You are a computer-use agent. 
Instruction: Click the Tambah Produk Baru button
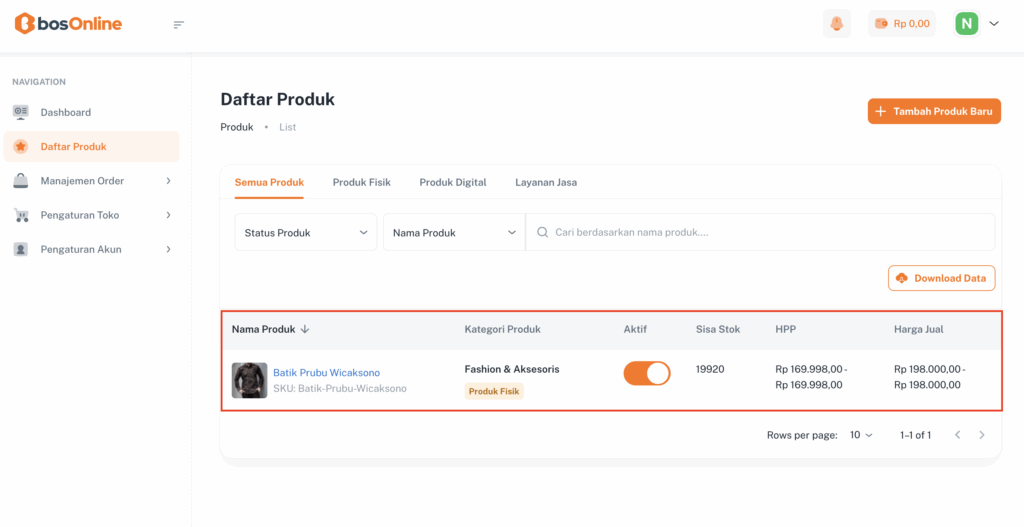point(934,111)
